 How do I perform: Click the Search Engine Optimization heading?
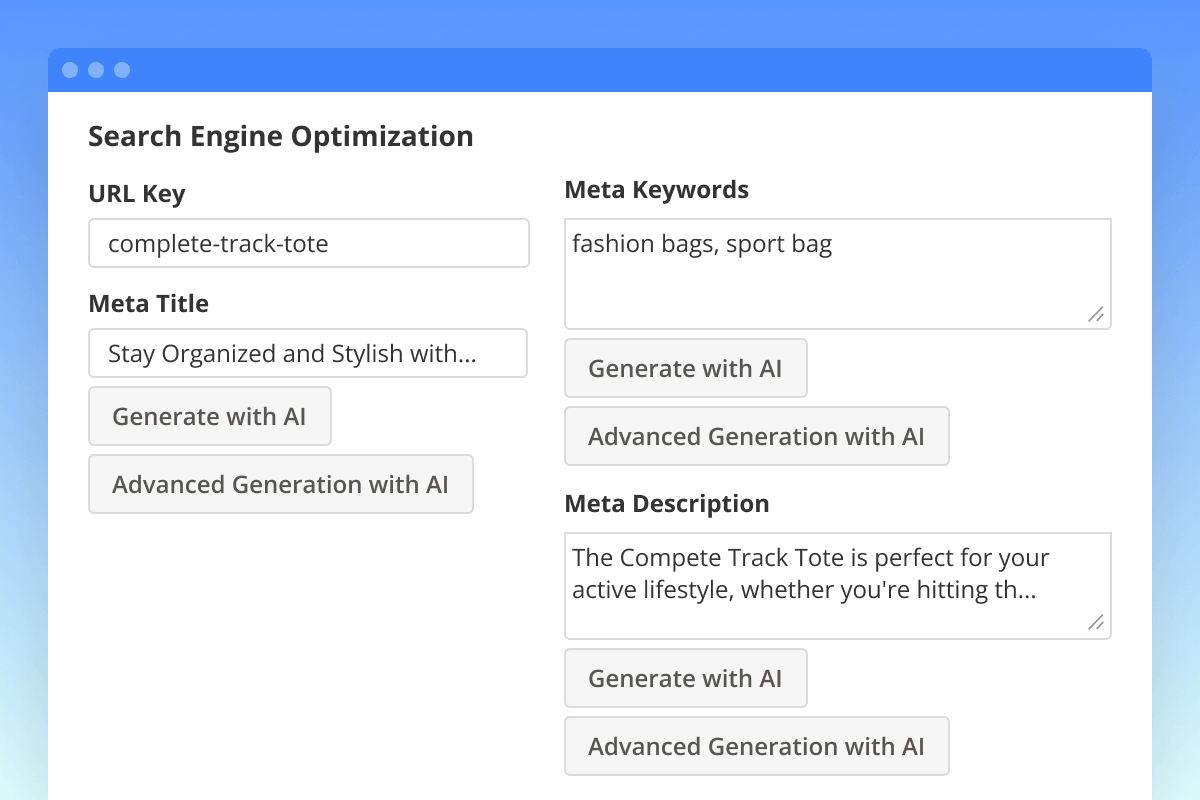281,137
